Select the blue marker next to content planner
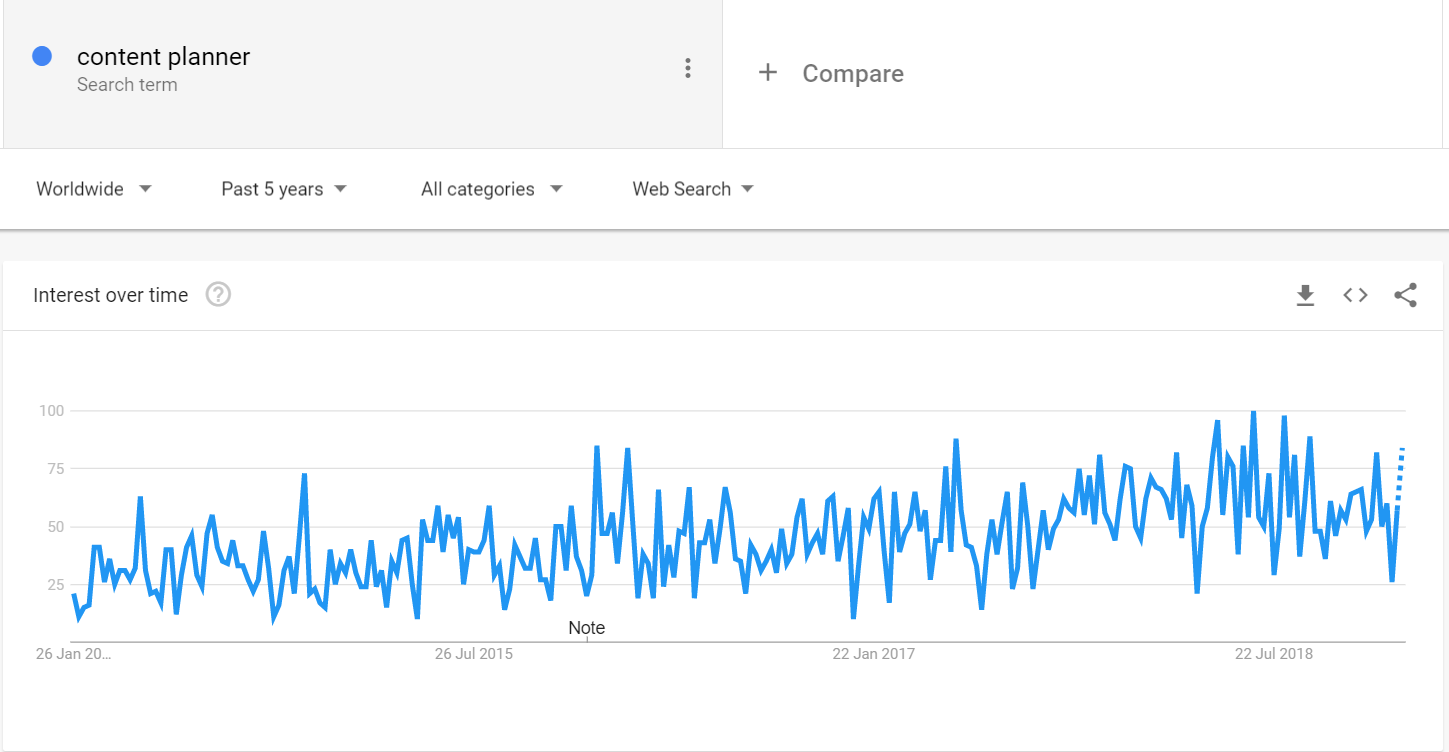The image size is (1449, 752). [42, 56]
